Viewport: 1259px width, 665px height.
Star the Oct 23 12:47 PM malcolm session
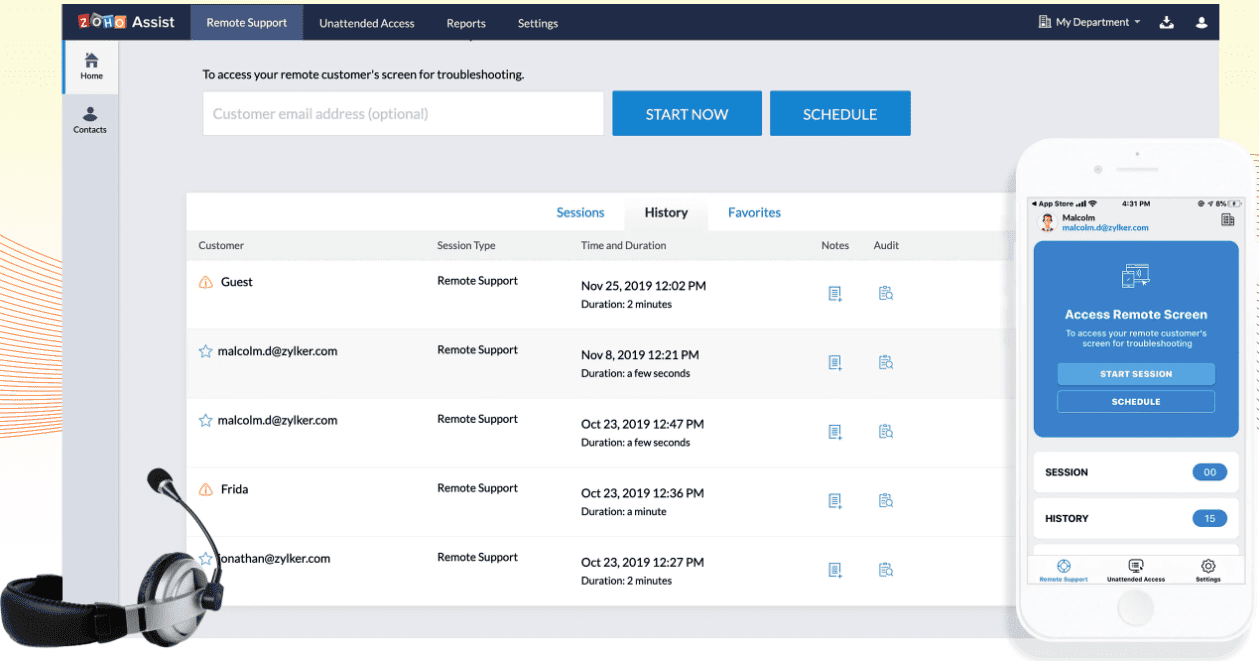(205, 420)
